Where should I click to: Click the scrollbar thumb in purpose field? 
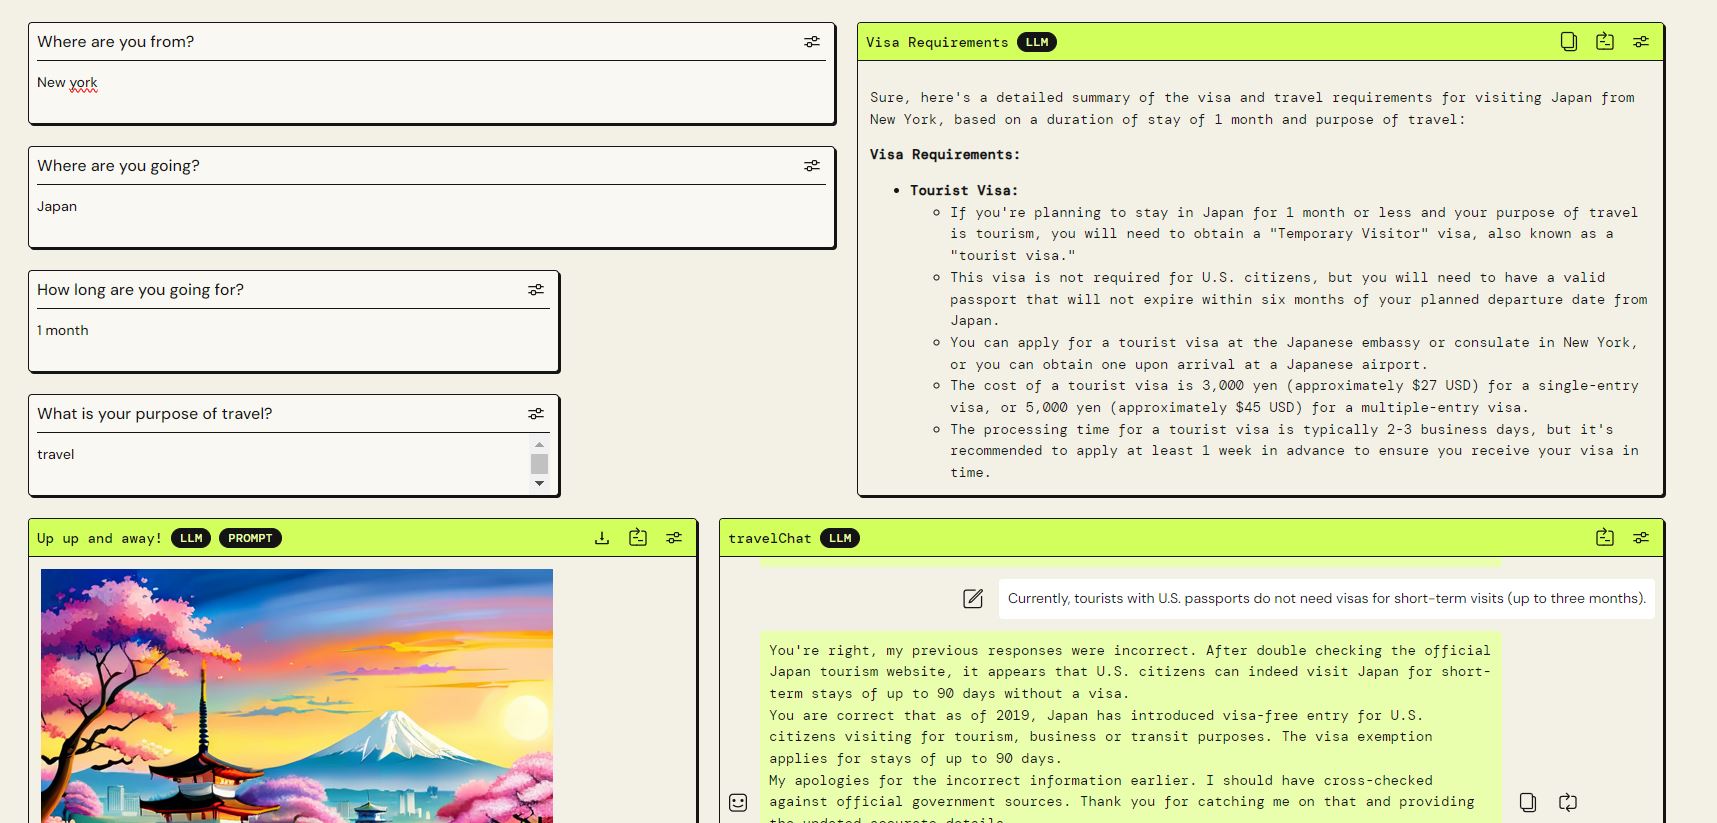point(539,464)
